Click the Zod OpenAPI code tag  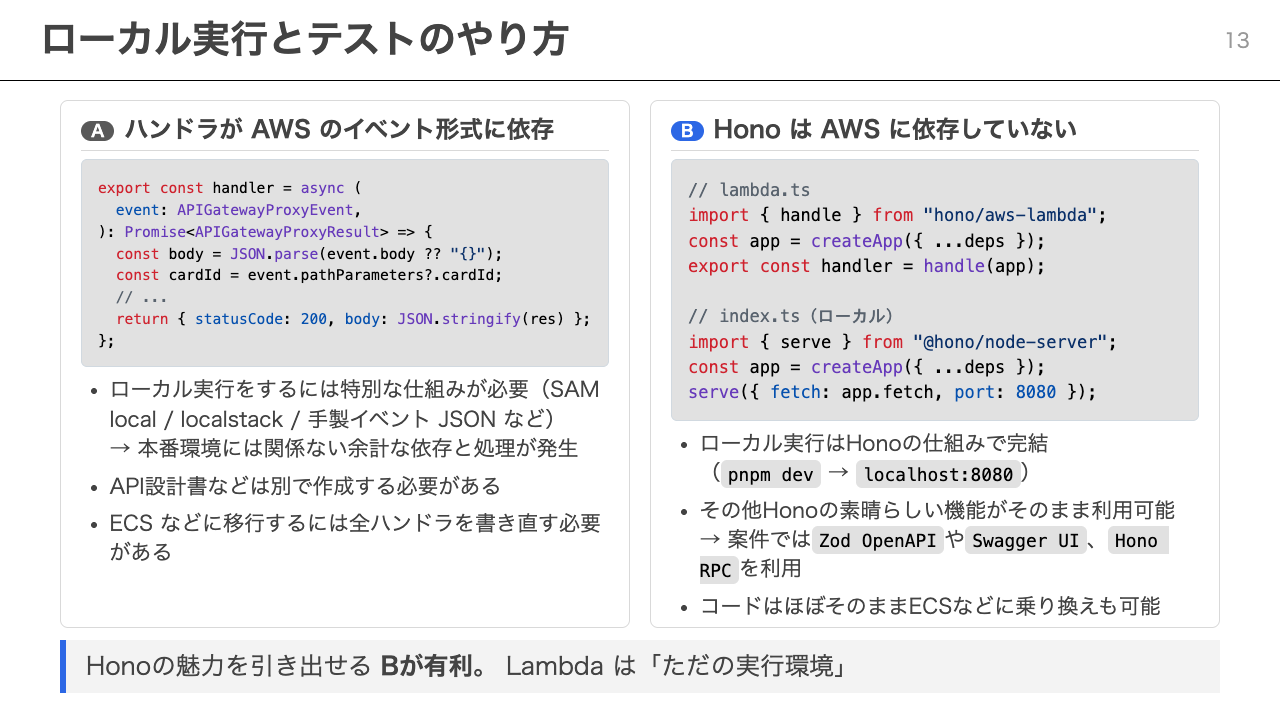click(877, 541)
